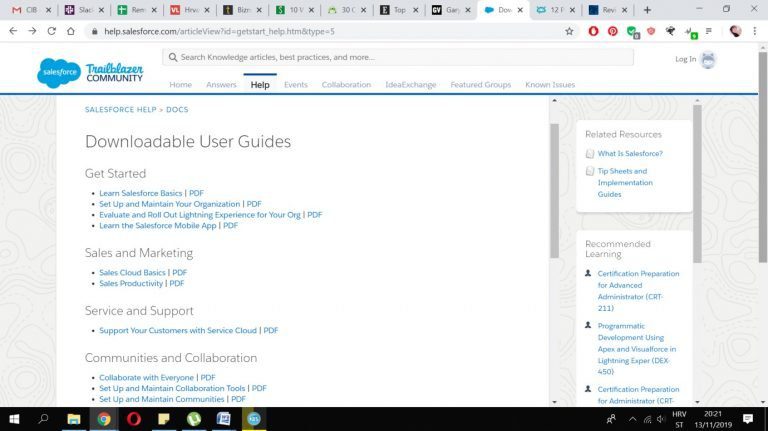768x431 pixels.
Task: Open Set Up and Maintain Communities link
Action: point(162,399)
